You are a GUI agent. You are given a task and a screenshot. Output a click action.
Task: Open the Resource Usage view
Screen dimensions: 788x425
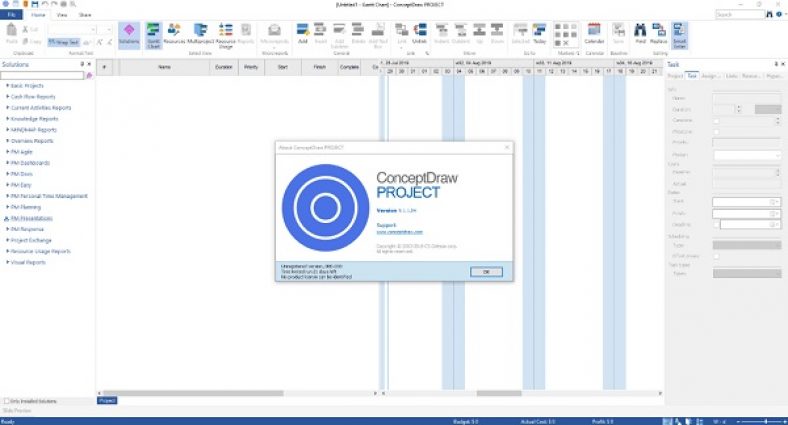click(x=226, y=35)
